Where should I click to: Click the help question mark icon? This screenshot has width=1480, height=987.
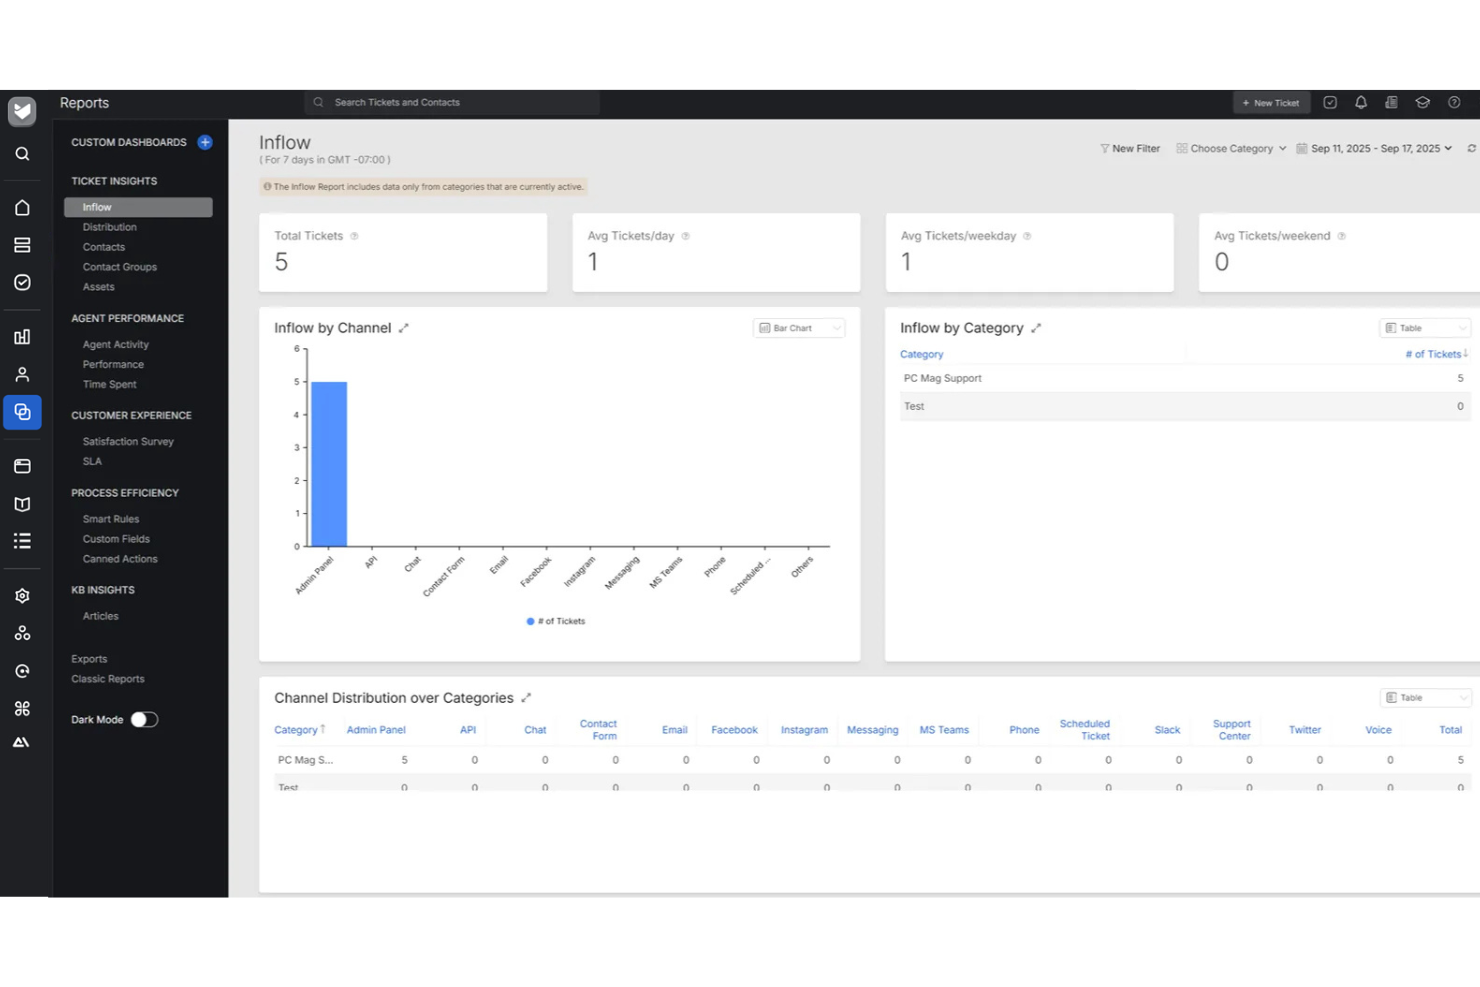(1455, 102)
